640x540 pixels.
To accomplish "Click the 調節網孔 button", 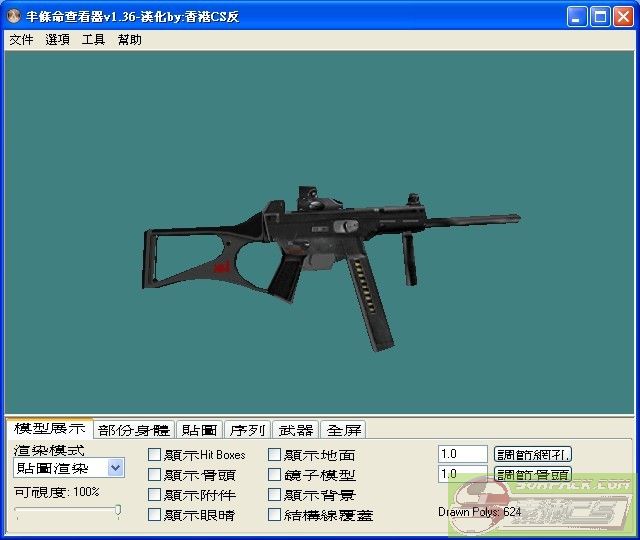I will (x=533, y=455).
